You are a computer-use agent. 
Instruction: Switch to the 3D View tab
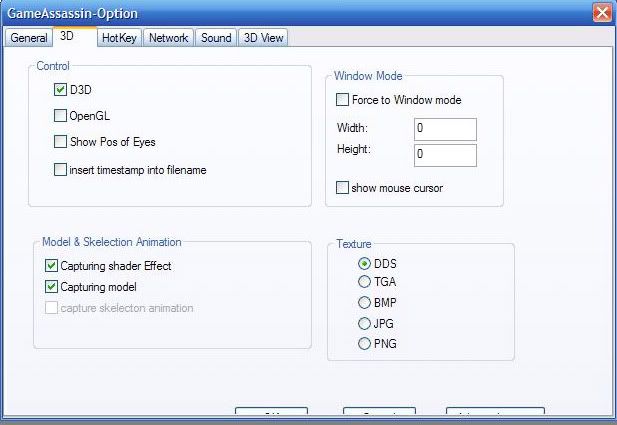point(263,38)
